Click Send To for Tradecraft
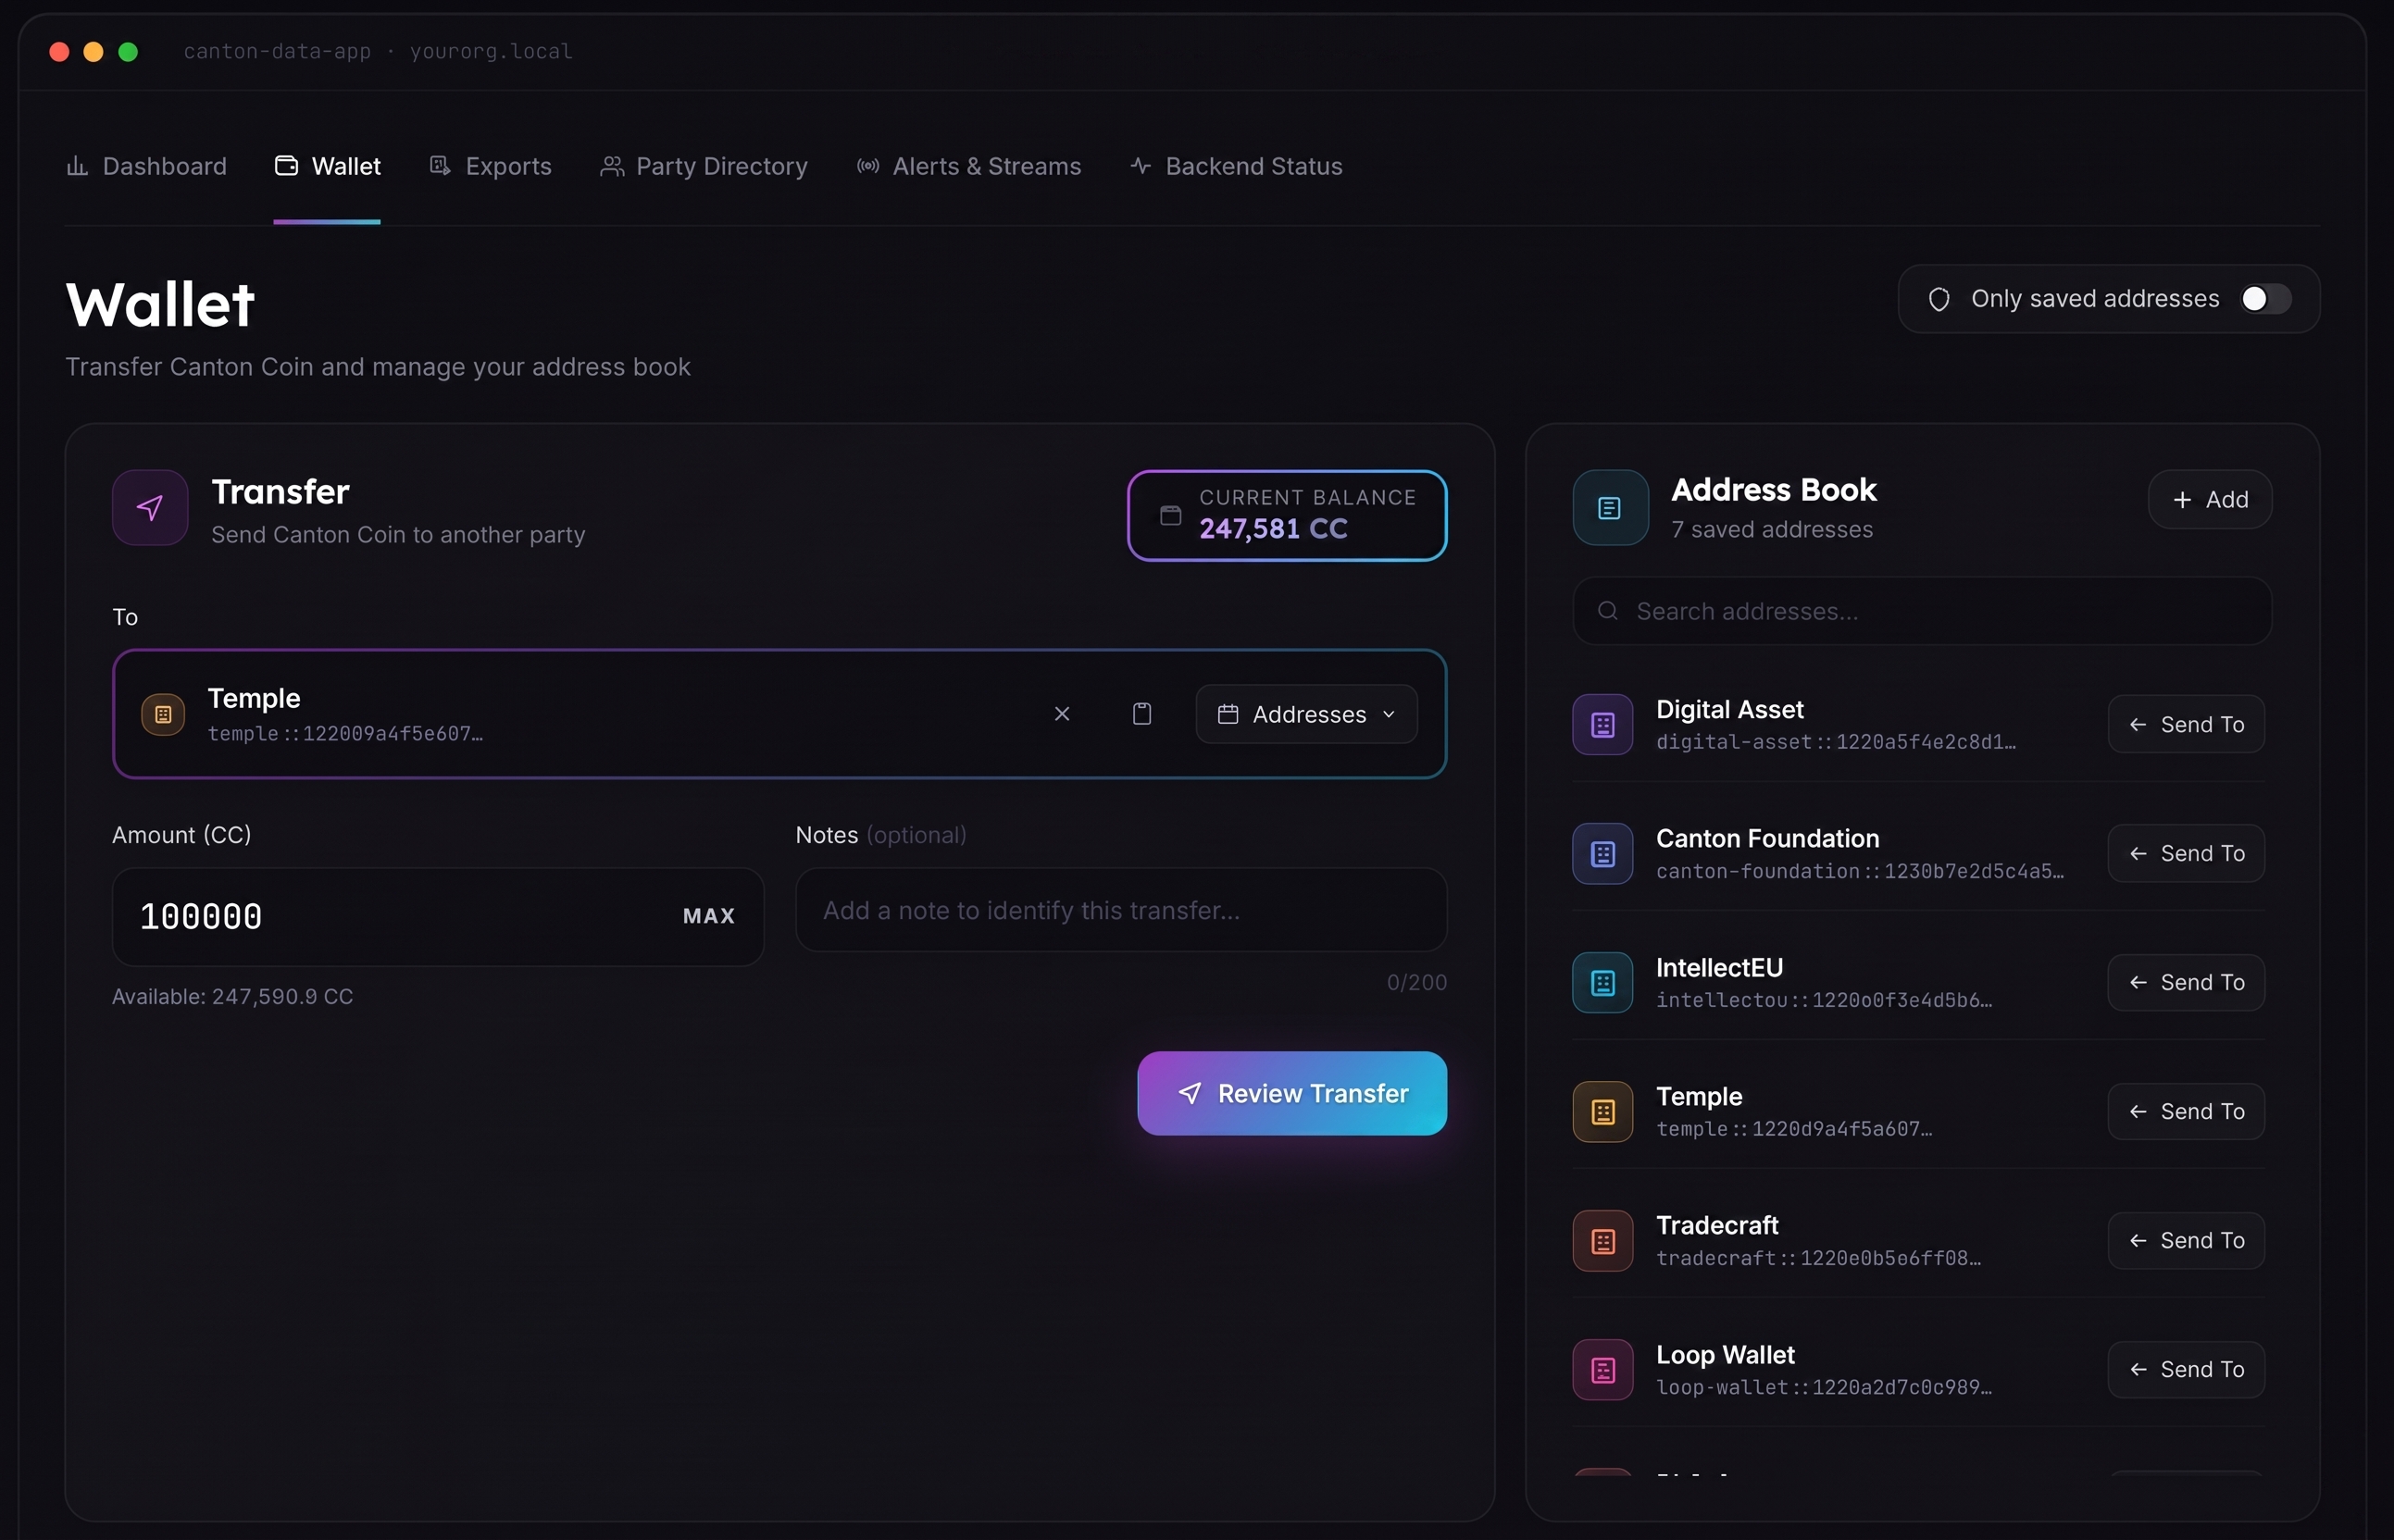 2186,1240
